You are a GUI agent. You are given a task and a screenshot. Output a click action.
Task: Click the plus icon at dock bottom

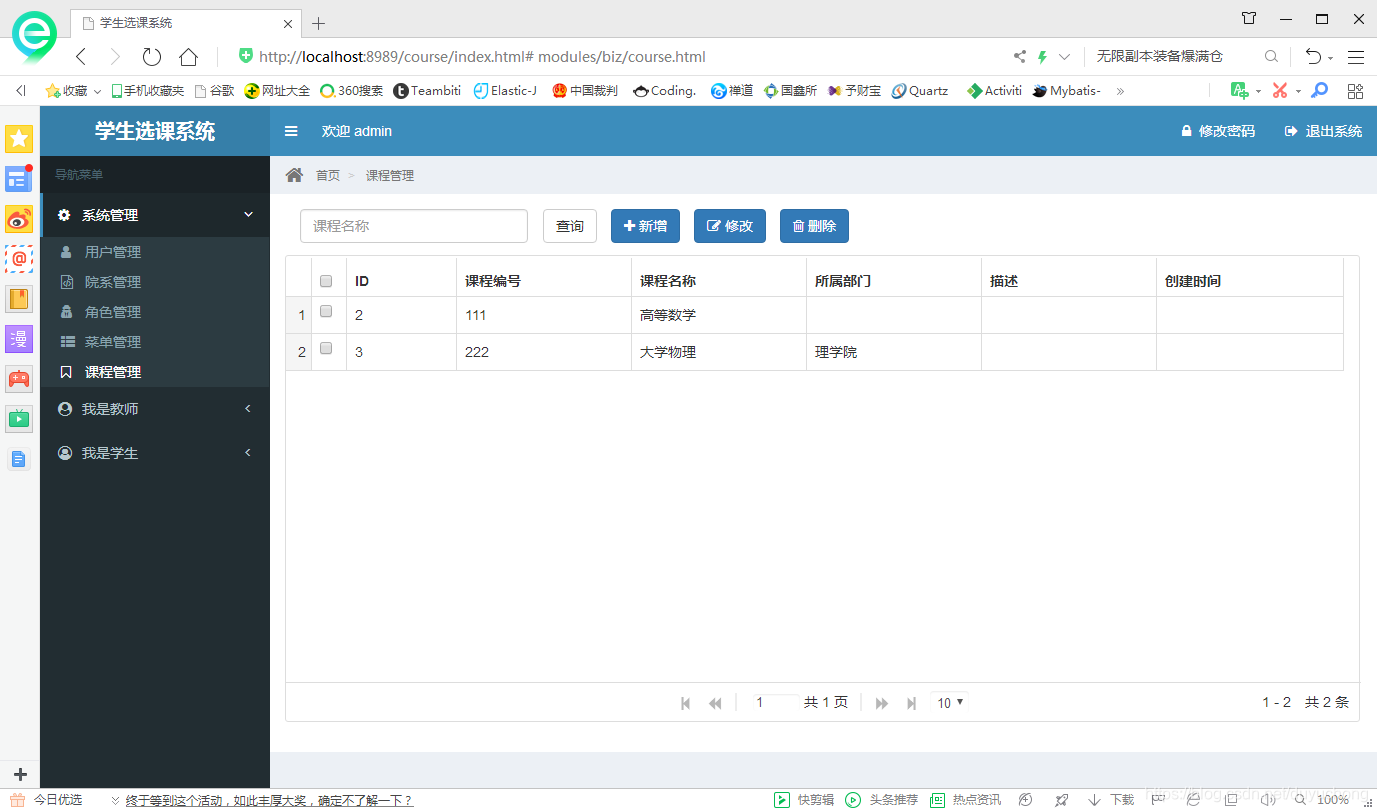(19, 774)
